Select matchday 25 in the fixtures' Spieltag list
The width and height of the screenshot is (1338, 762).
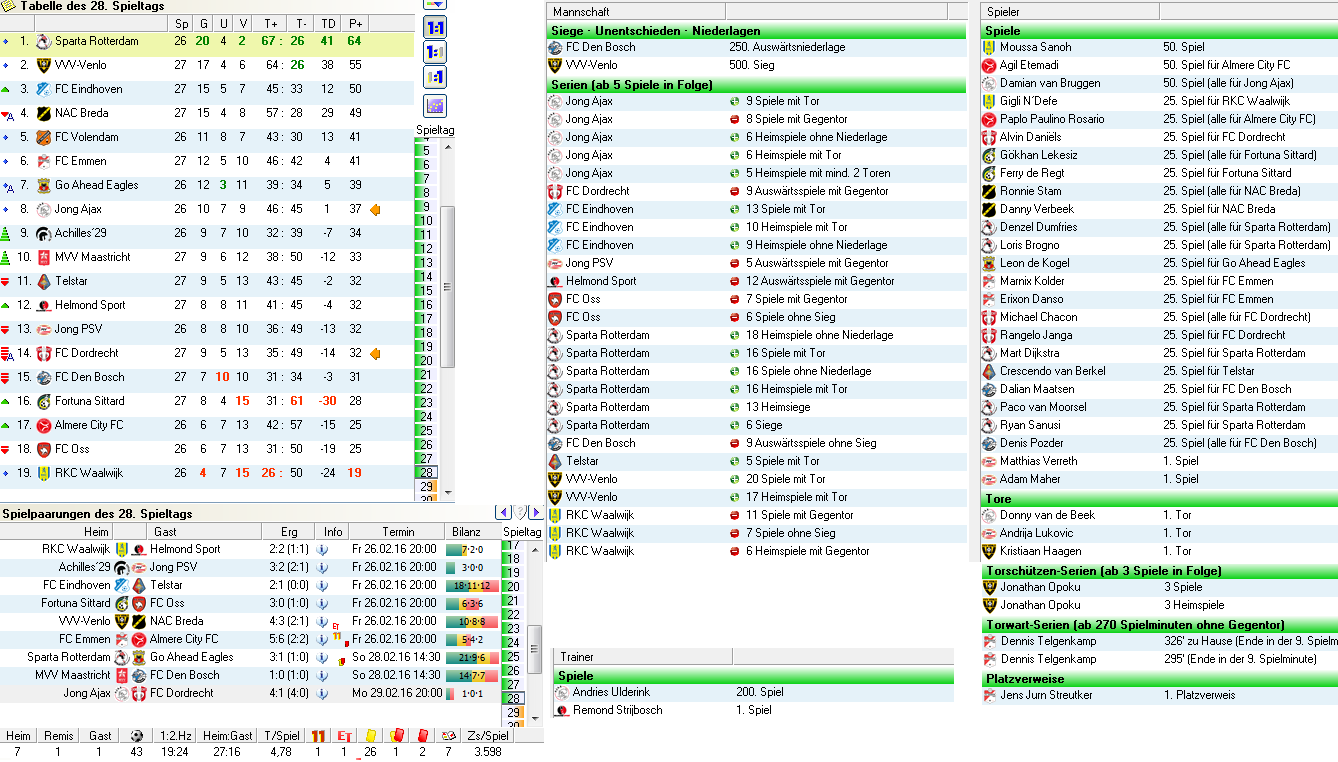click(513, 657)
